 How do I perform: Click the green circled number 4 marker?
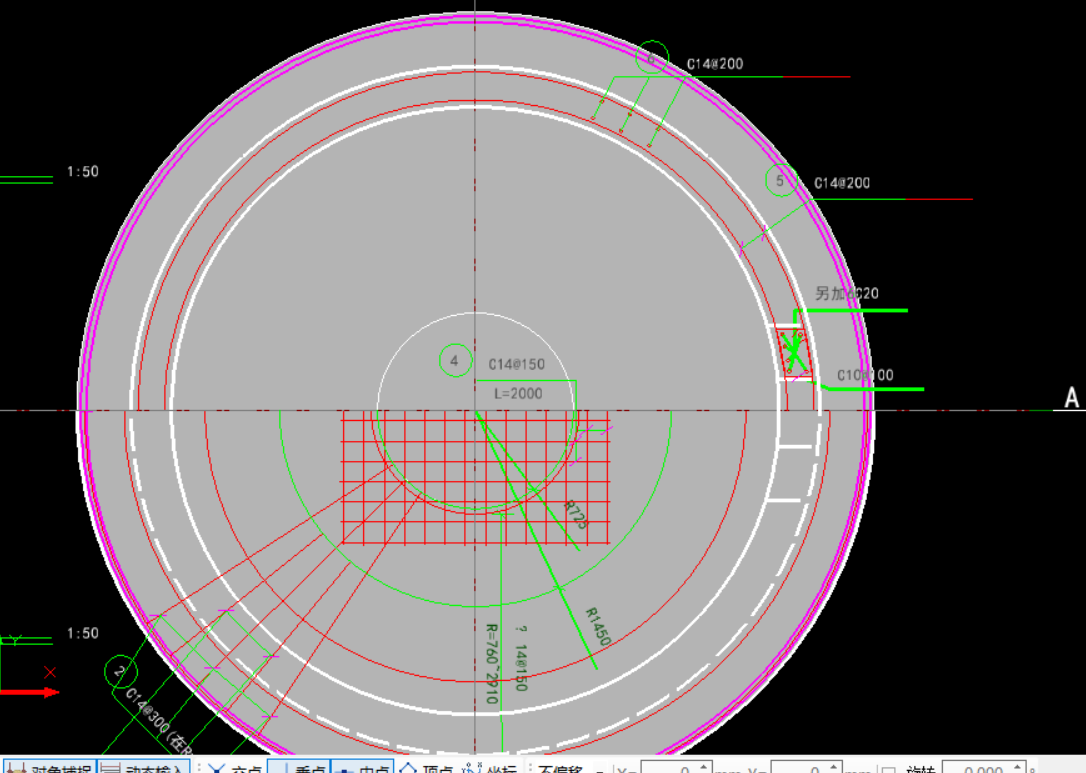(x=455, y=360)
